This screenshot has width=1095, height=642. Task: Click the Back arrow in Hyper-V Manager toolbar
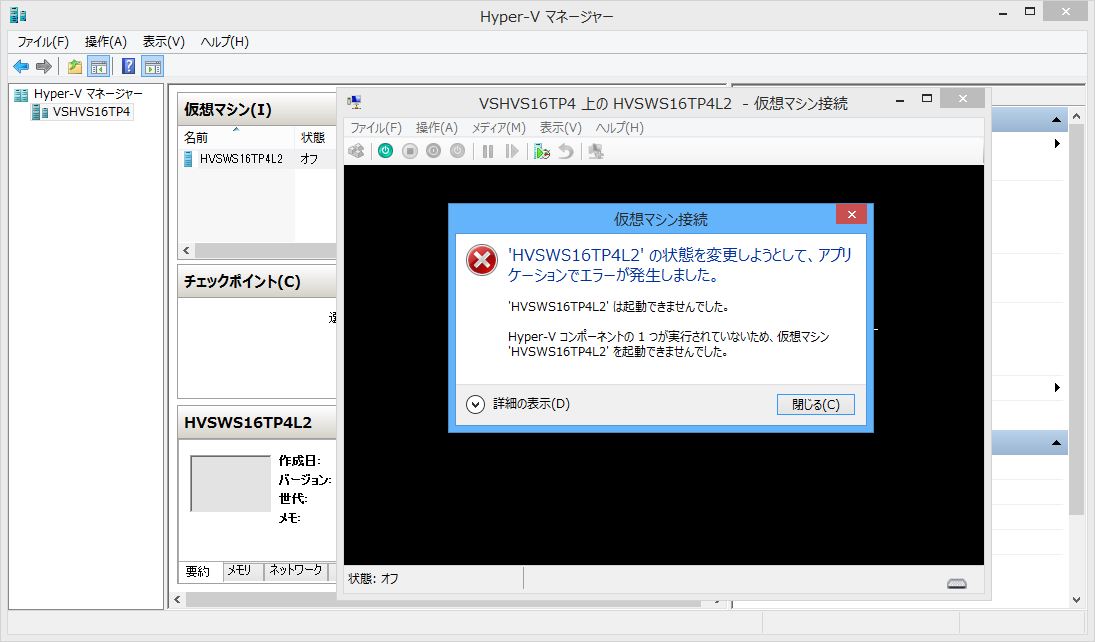[21, 67]
